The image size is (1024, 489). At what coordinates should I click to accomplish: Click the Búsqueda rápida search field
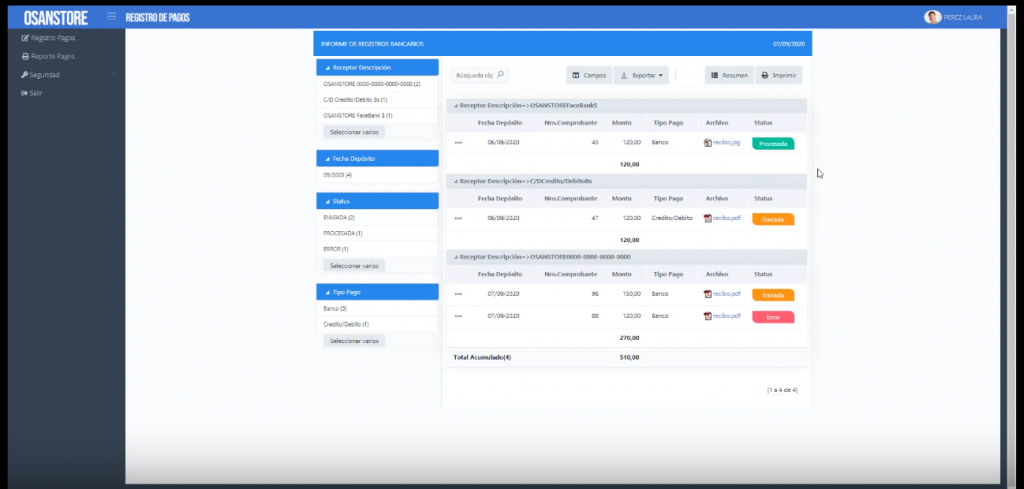[x=474, y=75]
